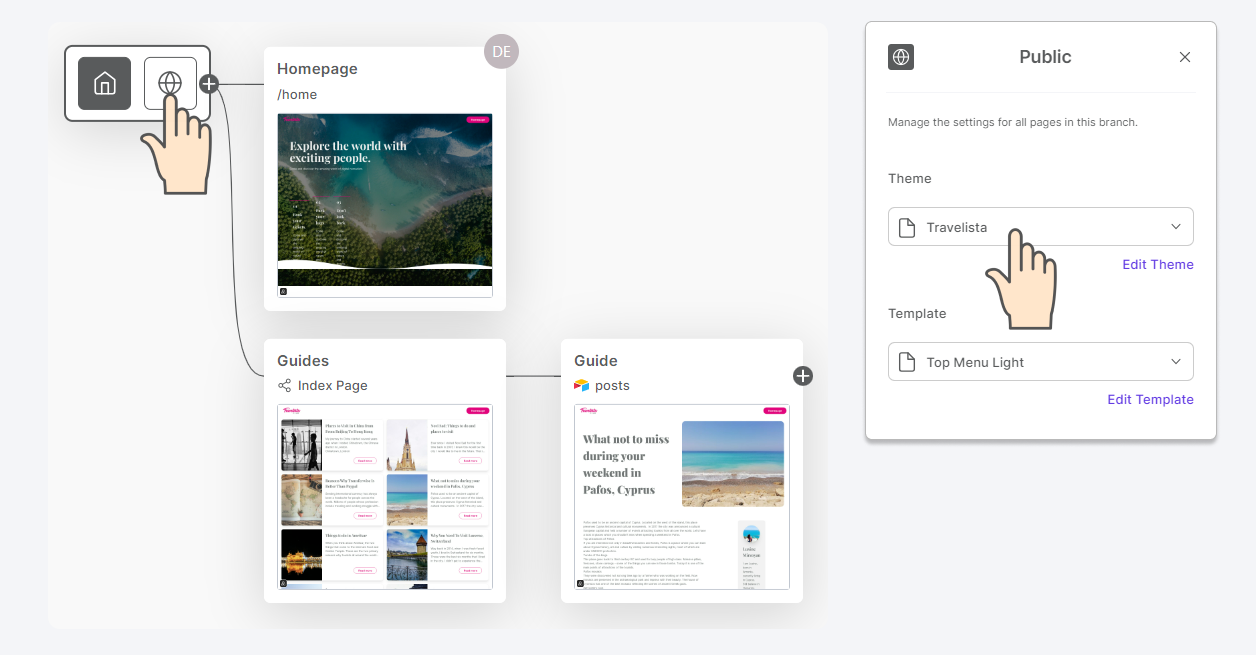
Task: Open the Homepage preview thumbnail
Action: pos(385,205)
